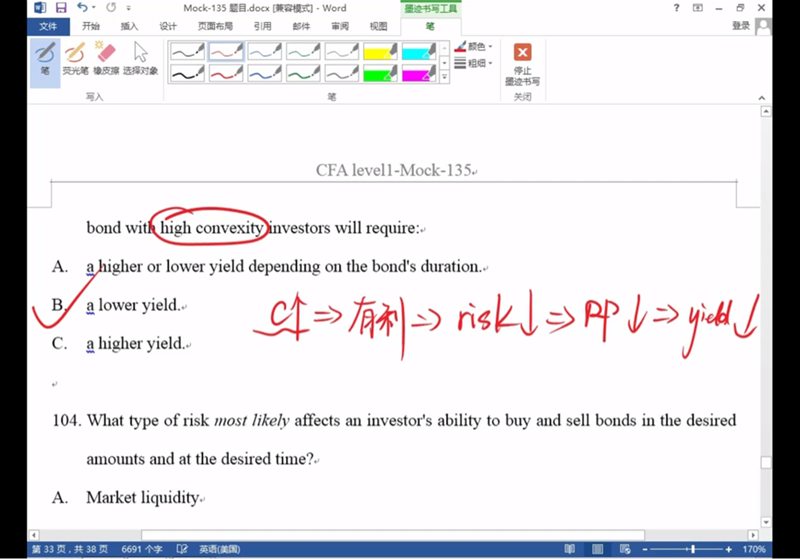Image resolution: width=800 pixels, height=559 pixels.
Task: Pick the thick green pen style, bottom row
Action: 303,73
